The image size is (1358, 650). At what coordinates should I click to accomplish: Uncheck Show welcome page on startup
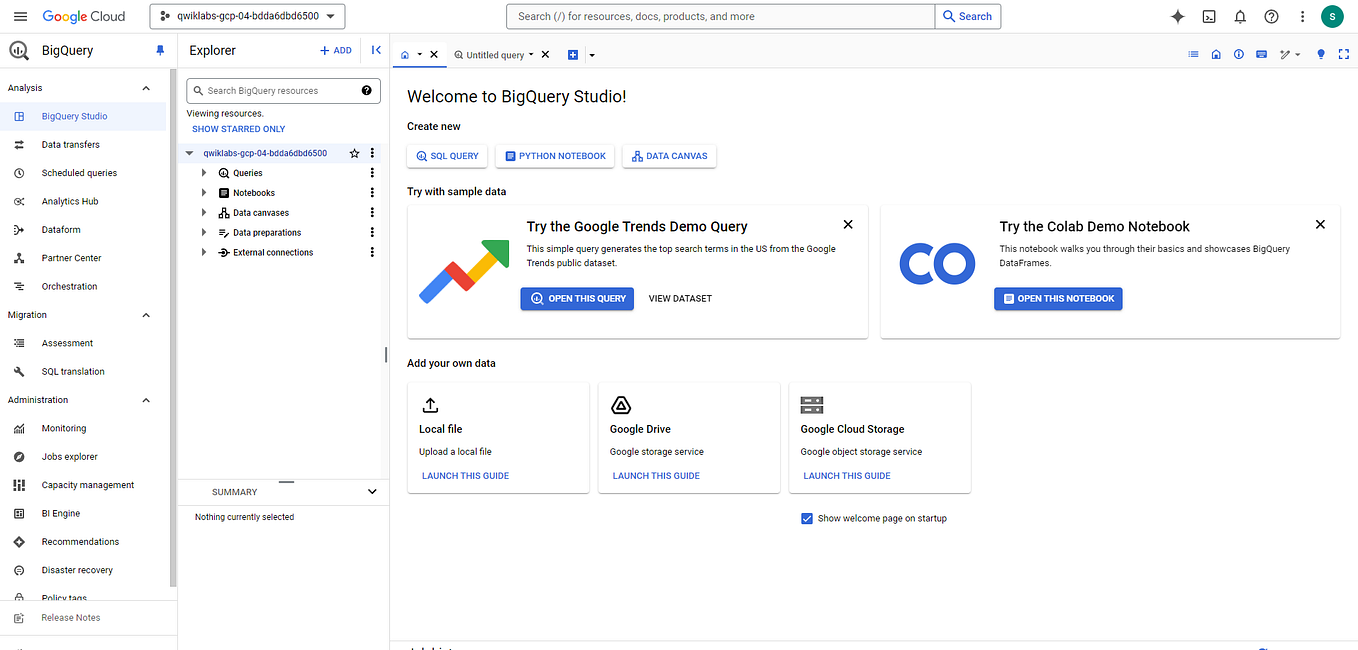click(806, 518)
